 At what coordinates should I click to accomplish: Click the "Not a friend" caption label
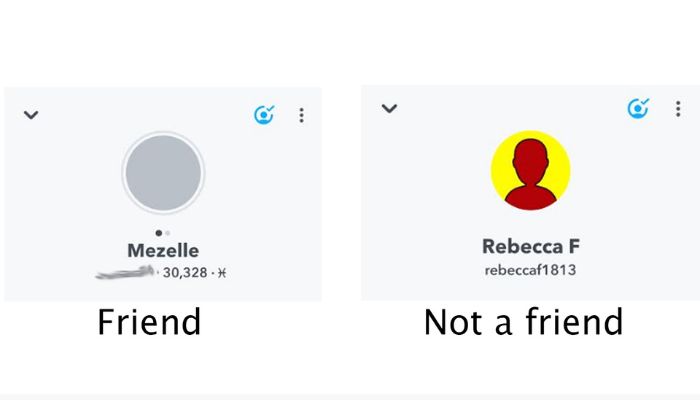click(523, 321)
